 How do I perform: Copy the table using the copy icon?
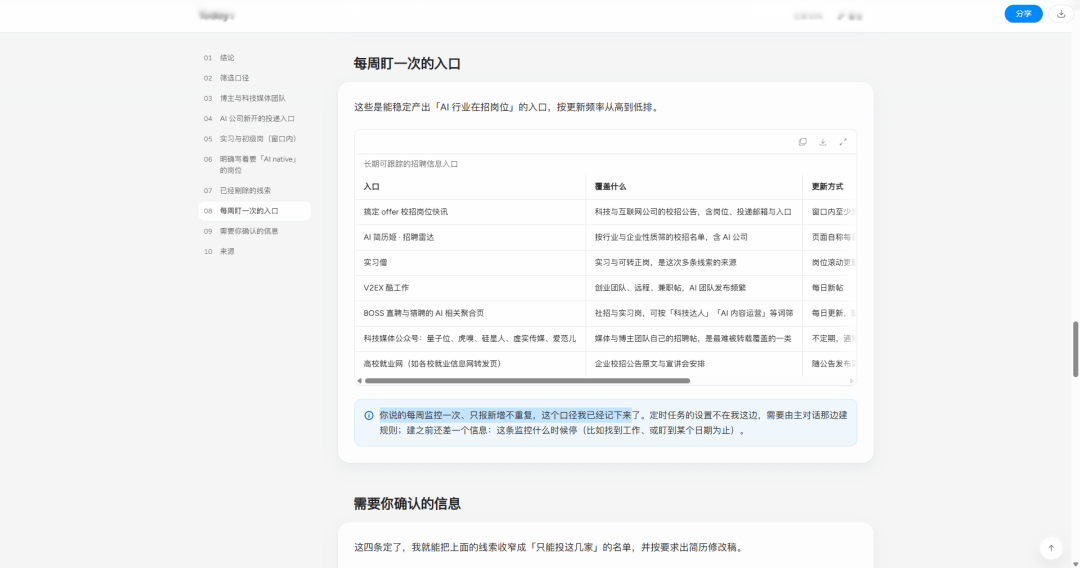click(x=802, y=142)
